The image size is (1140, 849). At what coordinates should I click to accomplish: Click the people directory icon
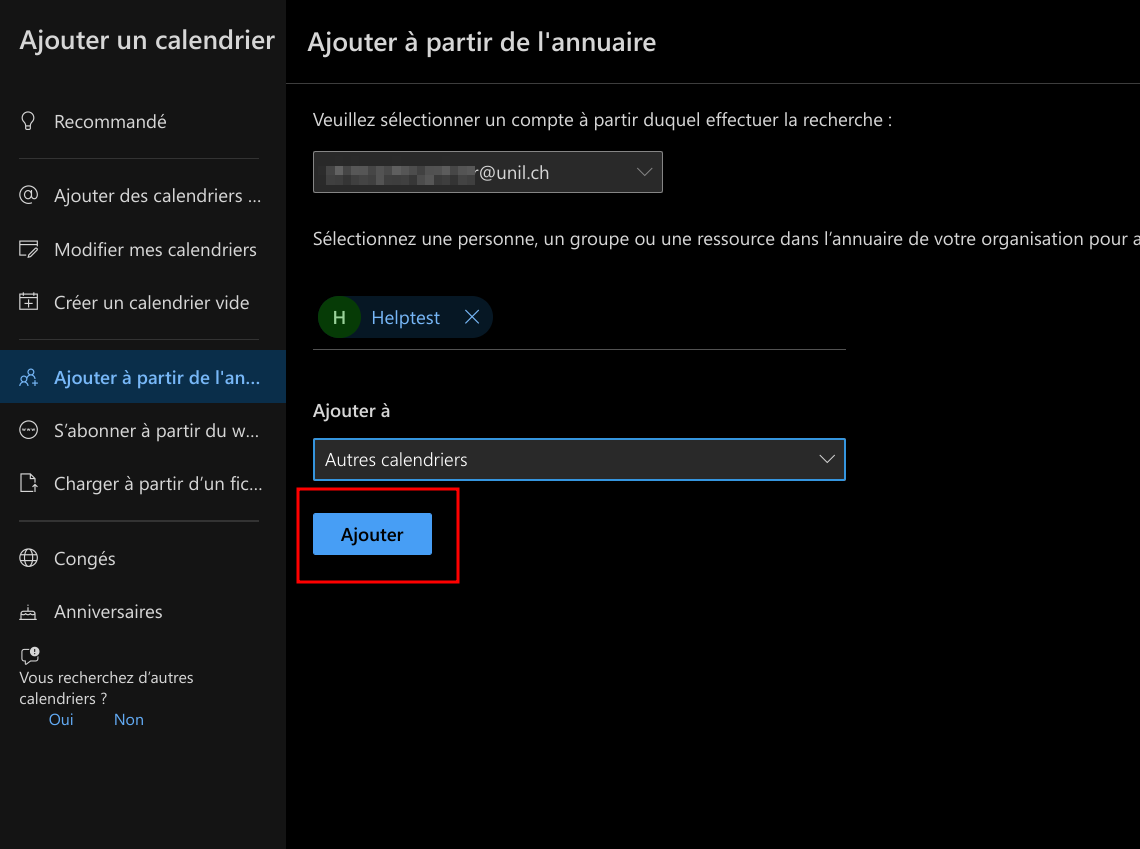pos(29,378)
